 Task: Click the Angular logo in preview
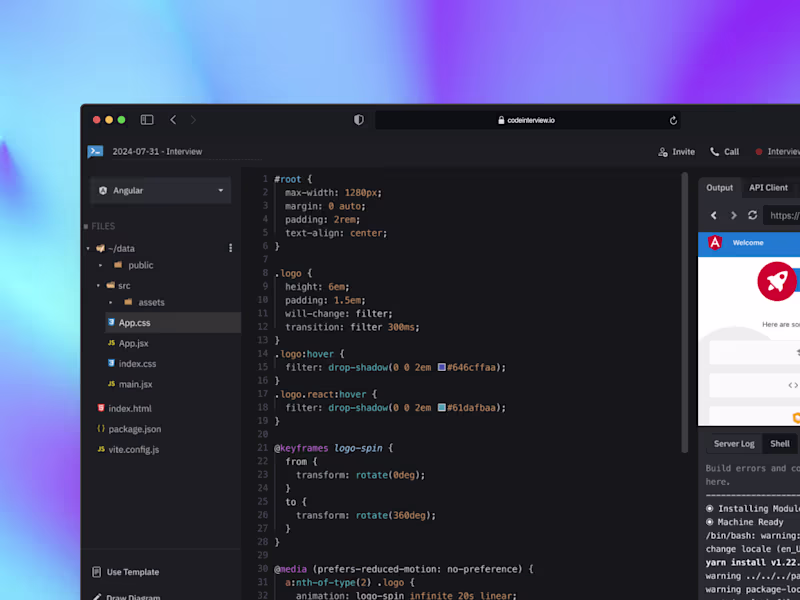tap(715, 243)
